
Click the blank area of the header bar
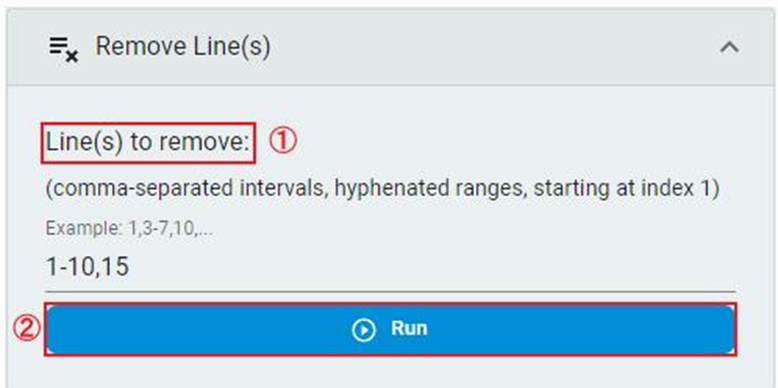[491, 48]
